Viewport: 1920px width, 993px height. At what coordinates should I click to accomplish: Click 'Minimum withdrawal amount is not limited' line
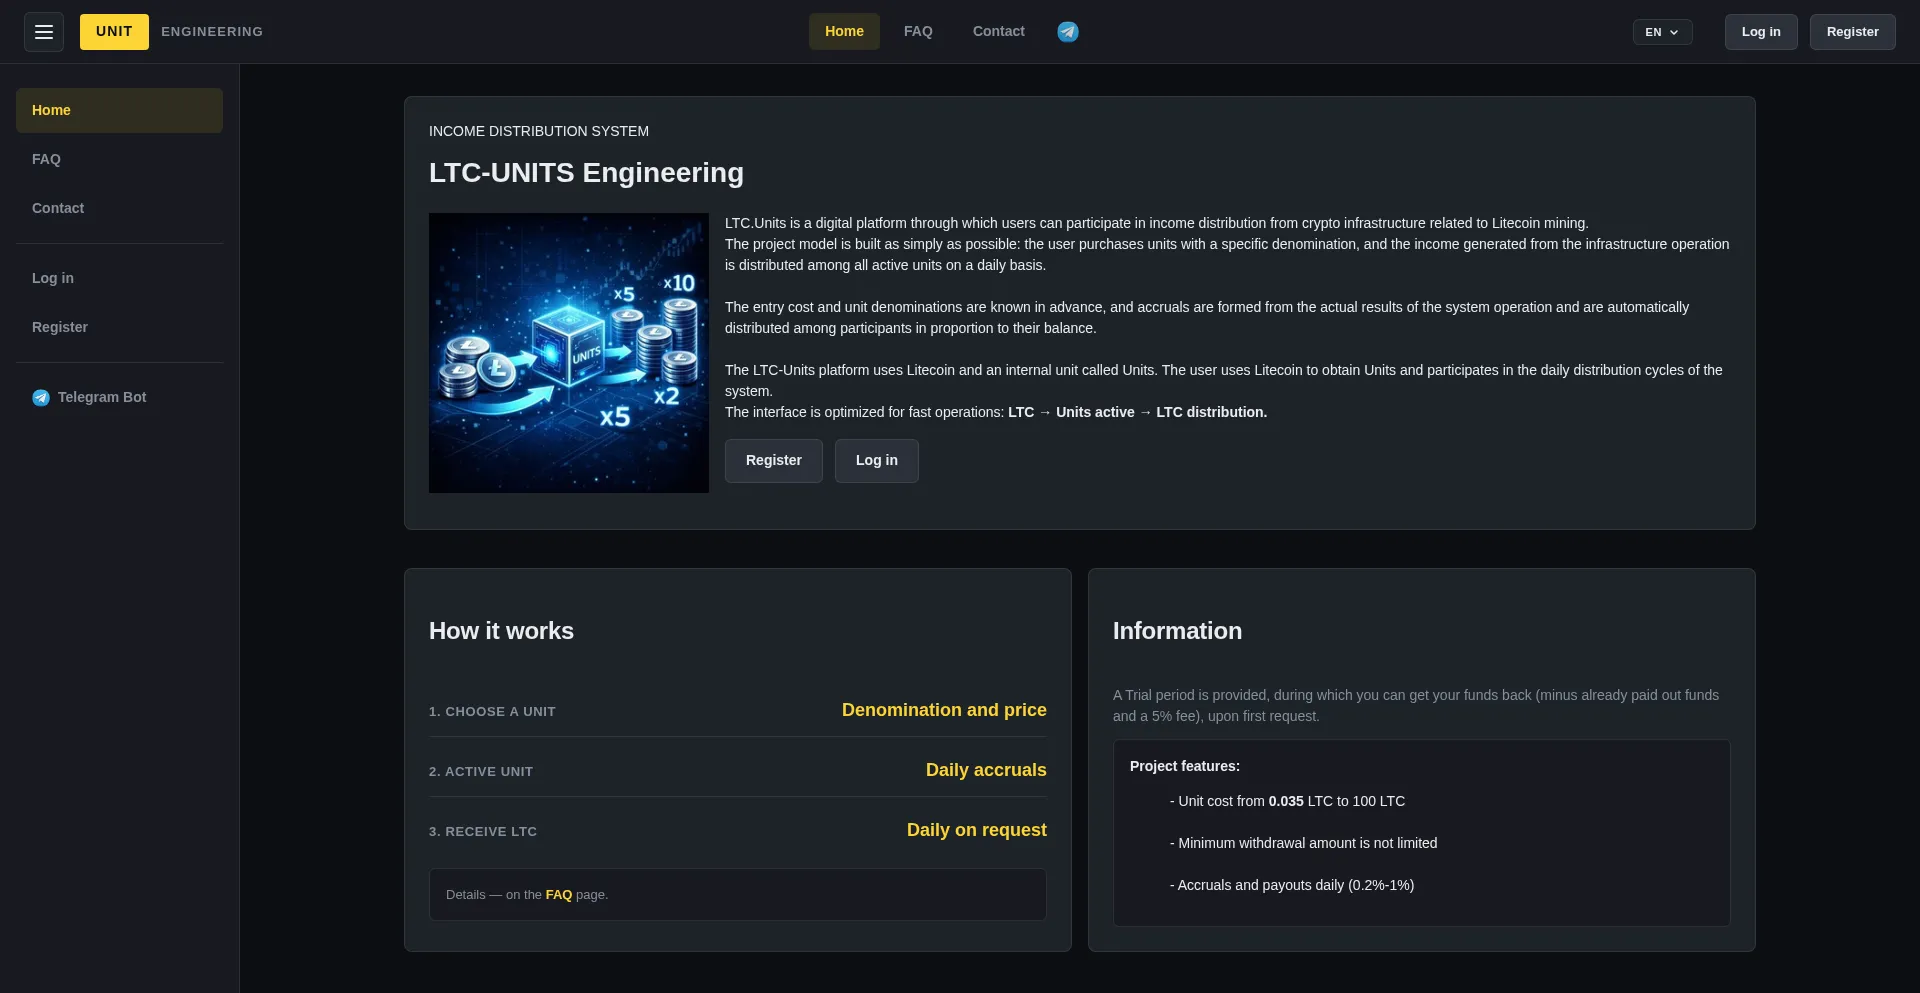[x=1304, y=843]
